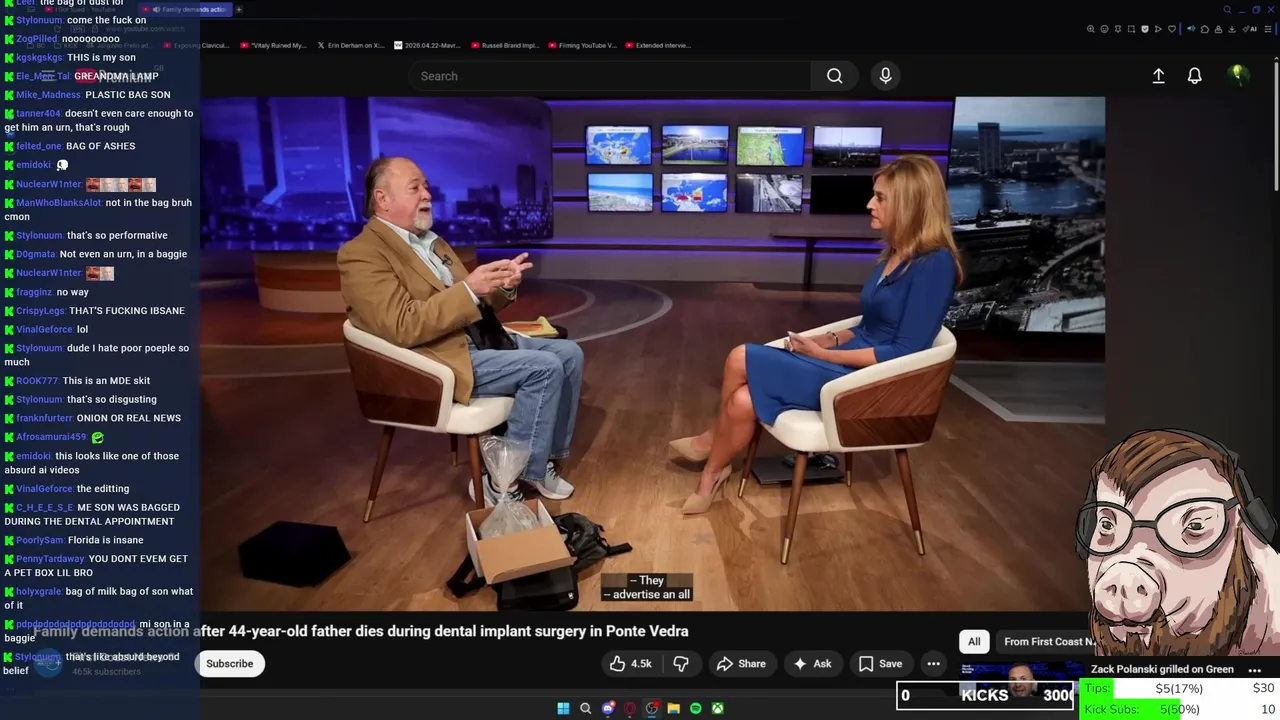Open the YouTube upload/create icon
Screen dimensions: 1280x720
[1158, 76]
